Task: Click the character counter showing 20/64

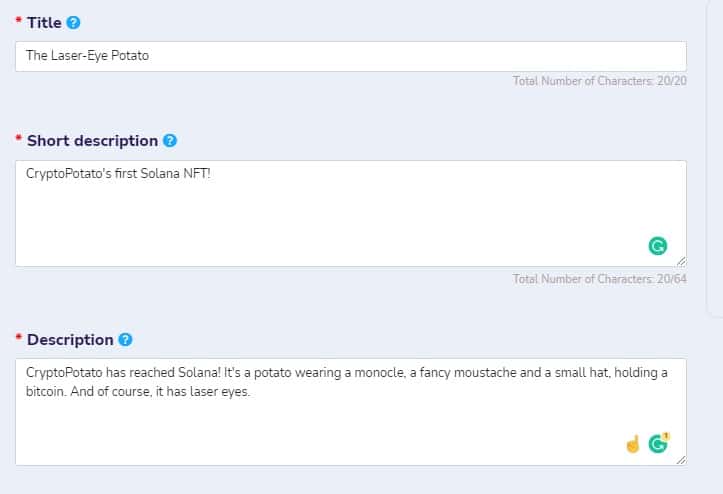Action: coord(600,280)
